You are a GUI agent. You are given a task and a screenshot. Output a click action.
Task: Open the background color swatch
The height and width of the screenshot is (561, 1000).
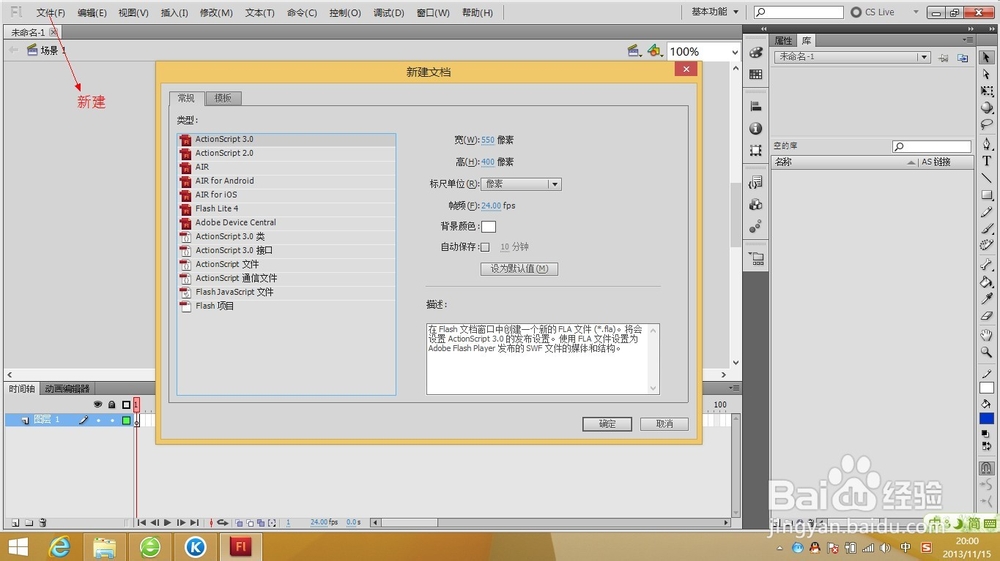[489, 227]
